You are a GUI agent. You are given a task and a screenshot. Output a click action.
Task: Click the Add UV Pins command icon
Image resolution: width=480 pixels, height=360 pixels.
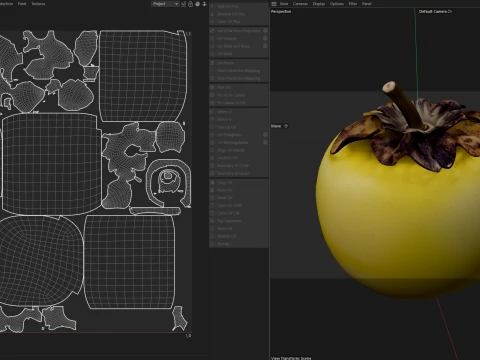tap(212, 6)
